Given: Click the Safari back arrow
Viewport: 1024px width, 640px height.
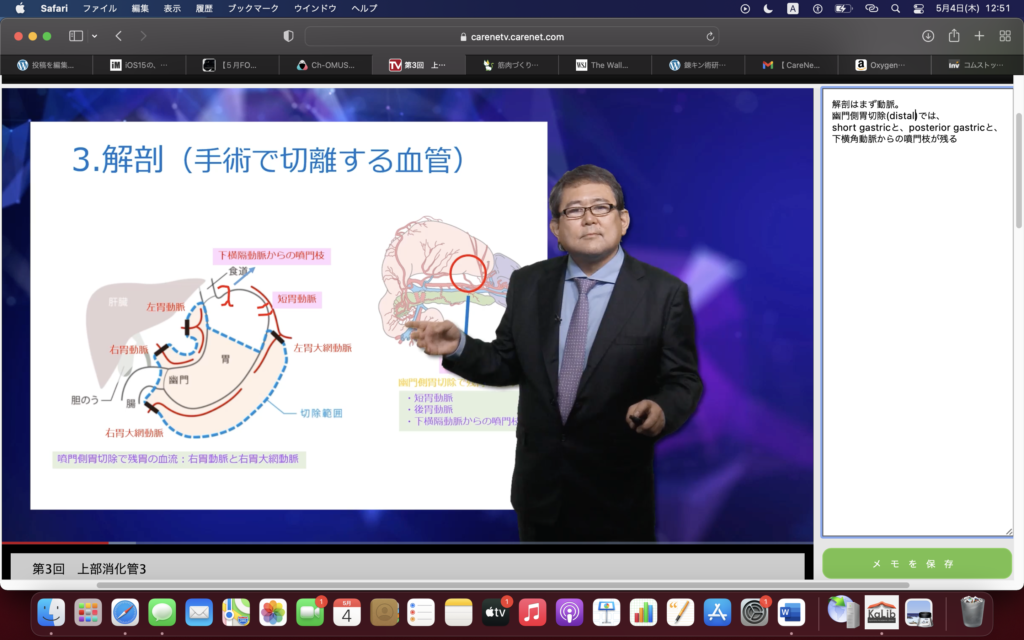Looking at the screenshot, I should 118,36.
